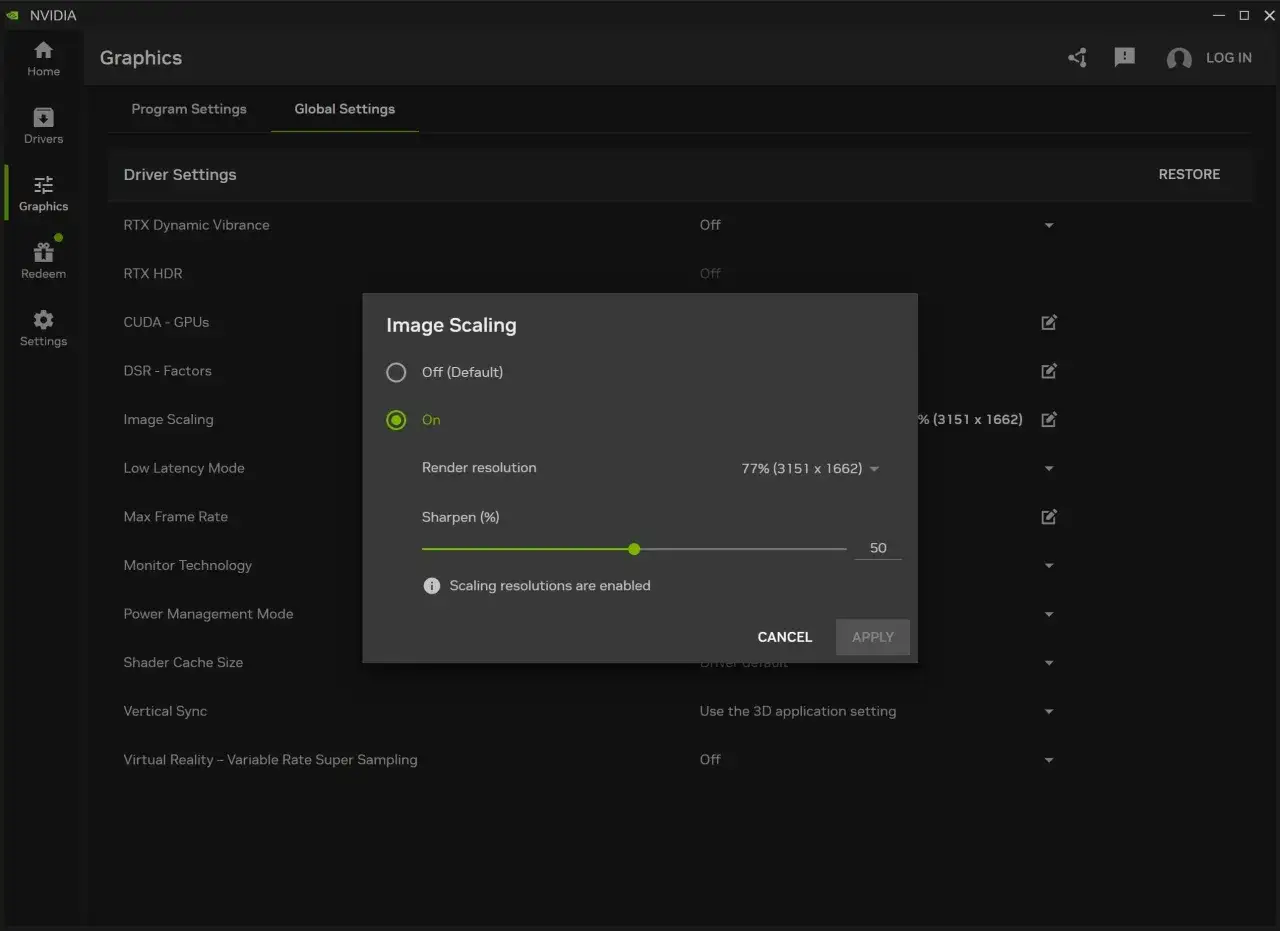This screenshot has height=931, width=1280.
Task: Click the Vertical Sync row label
Action: 165,712
